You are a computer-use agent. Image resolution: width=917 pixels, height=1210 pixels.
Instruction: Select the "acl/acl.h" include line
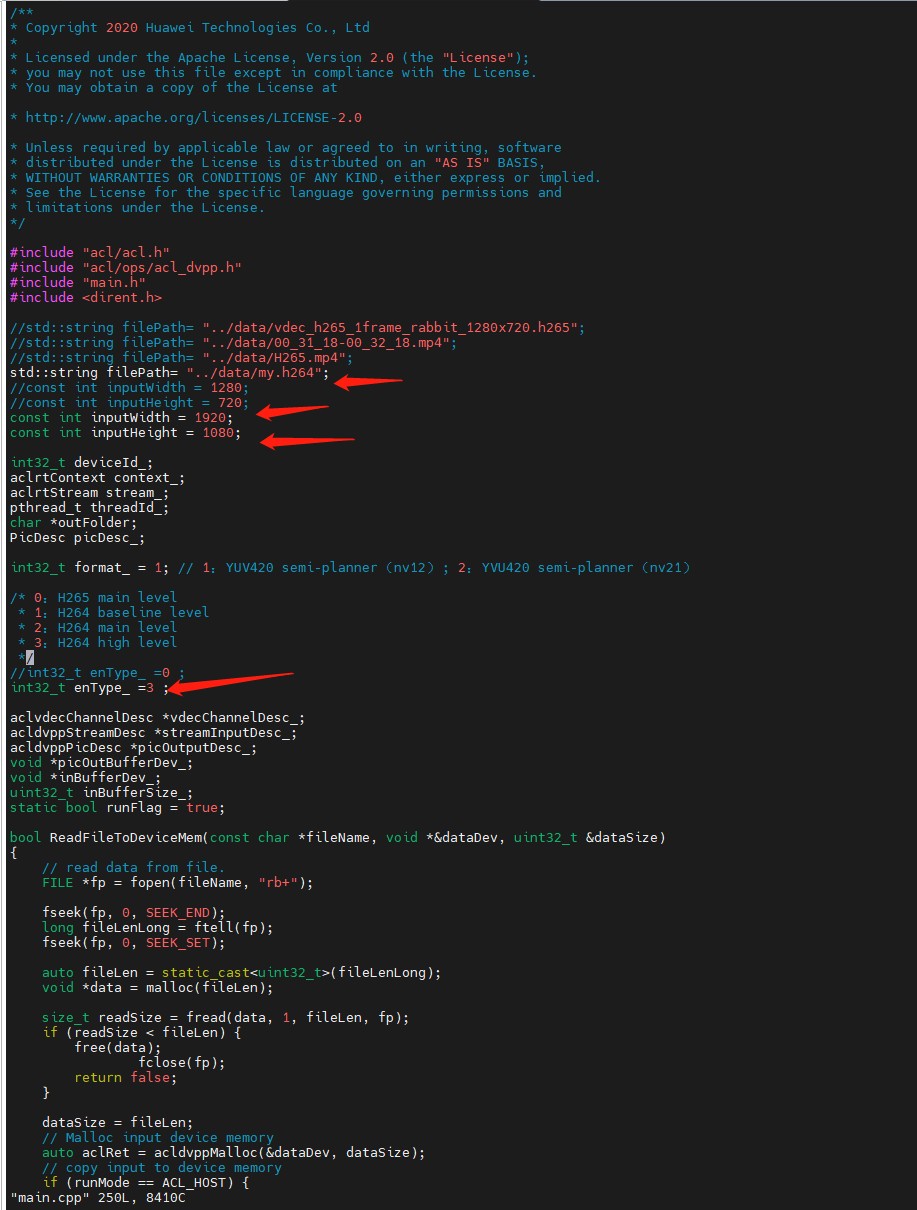tap(90, 253)
